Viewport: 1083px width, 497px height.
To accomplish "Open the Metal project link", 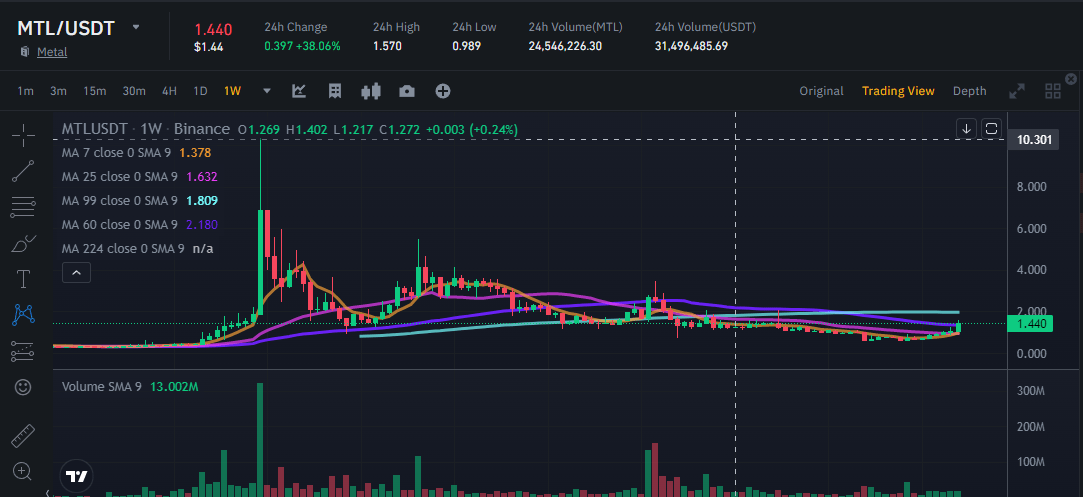I will click(52, 52).
